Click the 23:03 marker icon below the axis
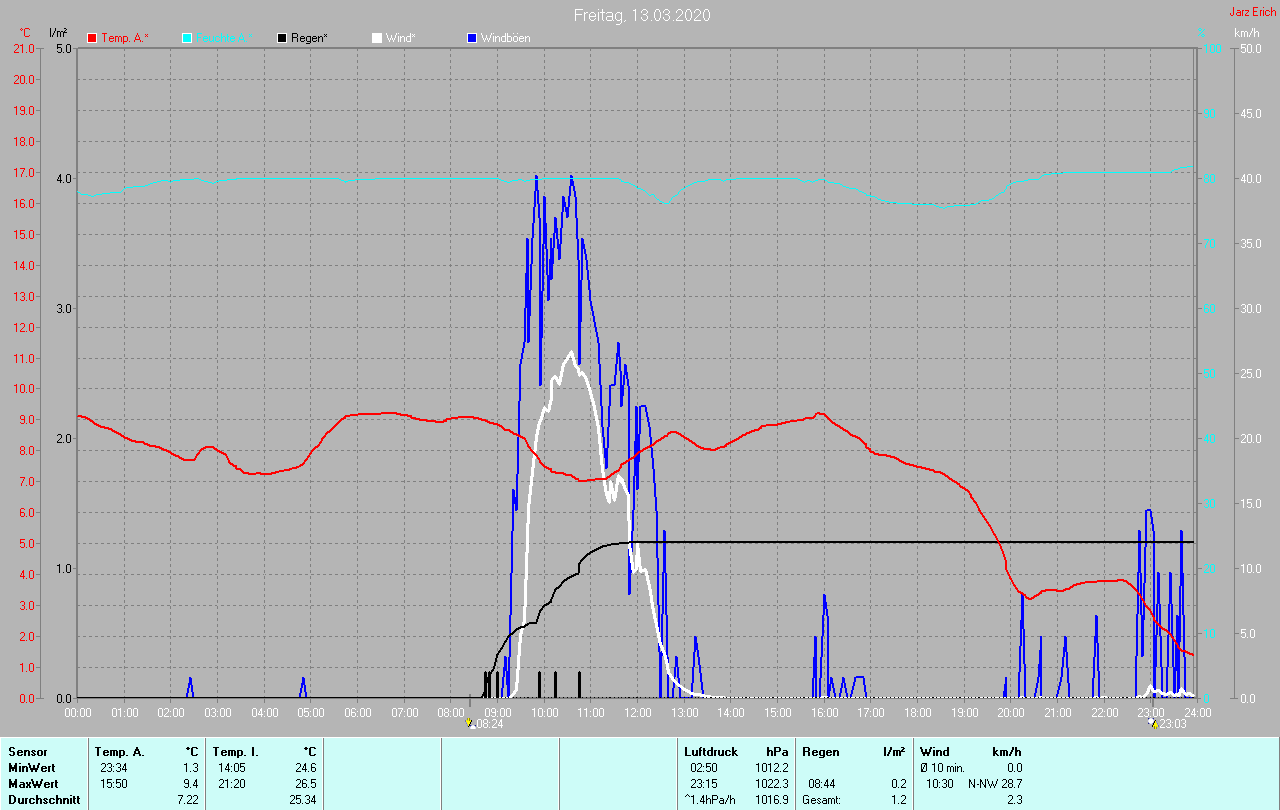 [1153, 723]
